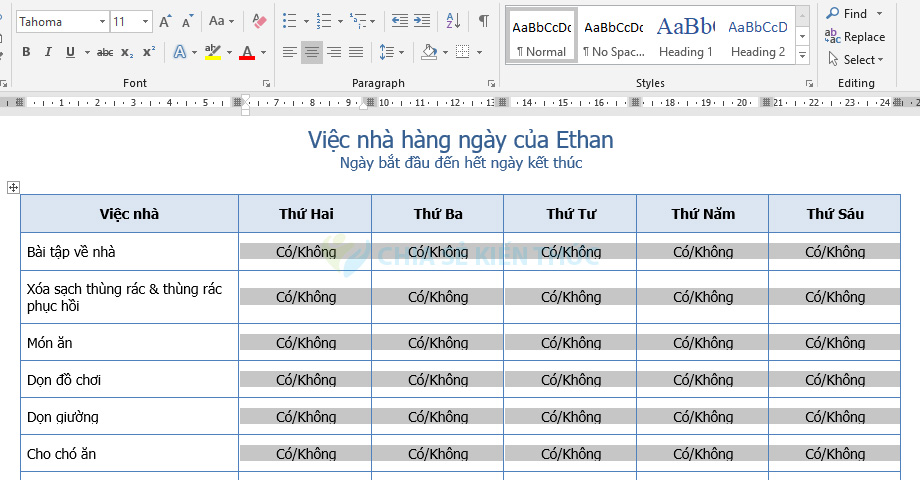Apply the Normal style
This screenshot has width=920, height=480.
[542, 36]
